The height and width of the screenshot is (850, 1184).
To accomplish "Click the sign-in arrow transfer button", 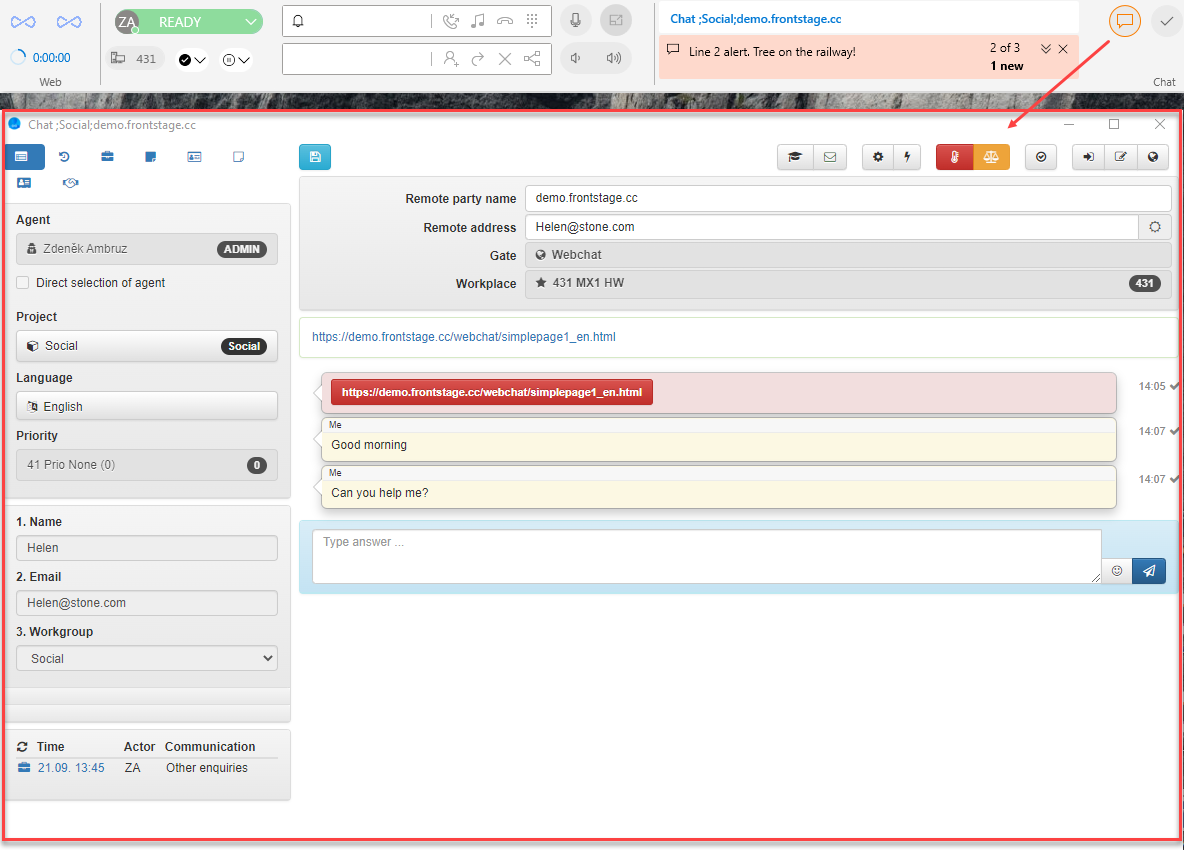I will (1088, 157).
